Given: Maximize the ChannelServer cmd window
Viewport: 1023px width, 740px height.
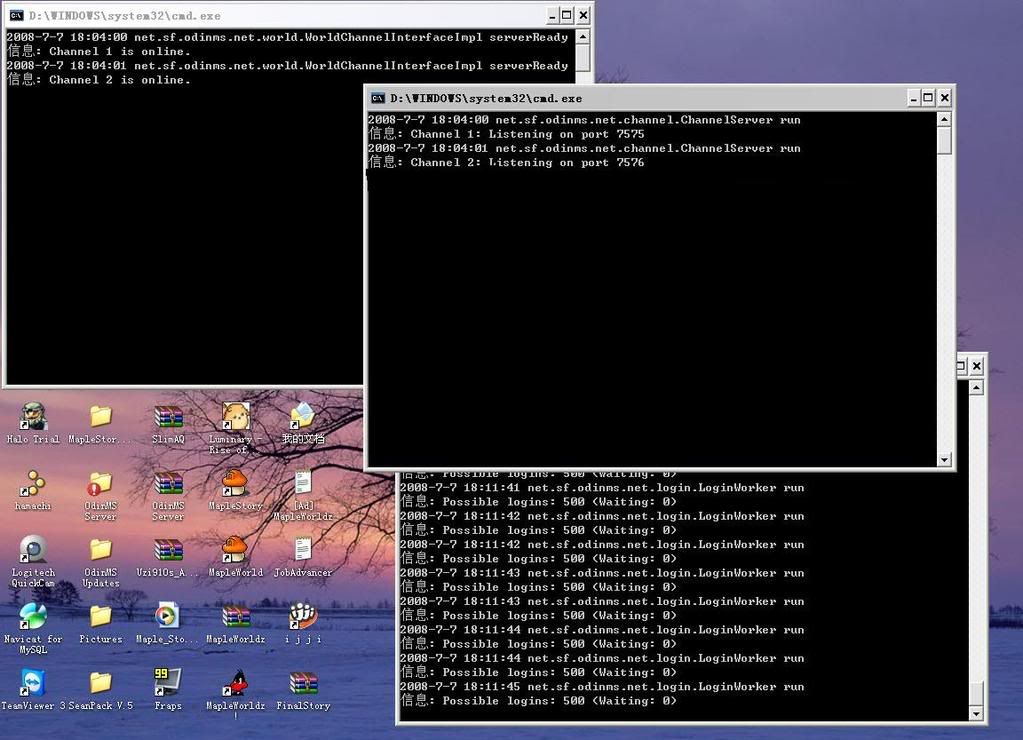Looking at the screenshot, I should (928, 98).
